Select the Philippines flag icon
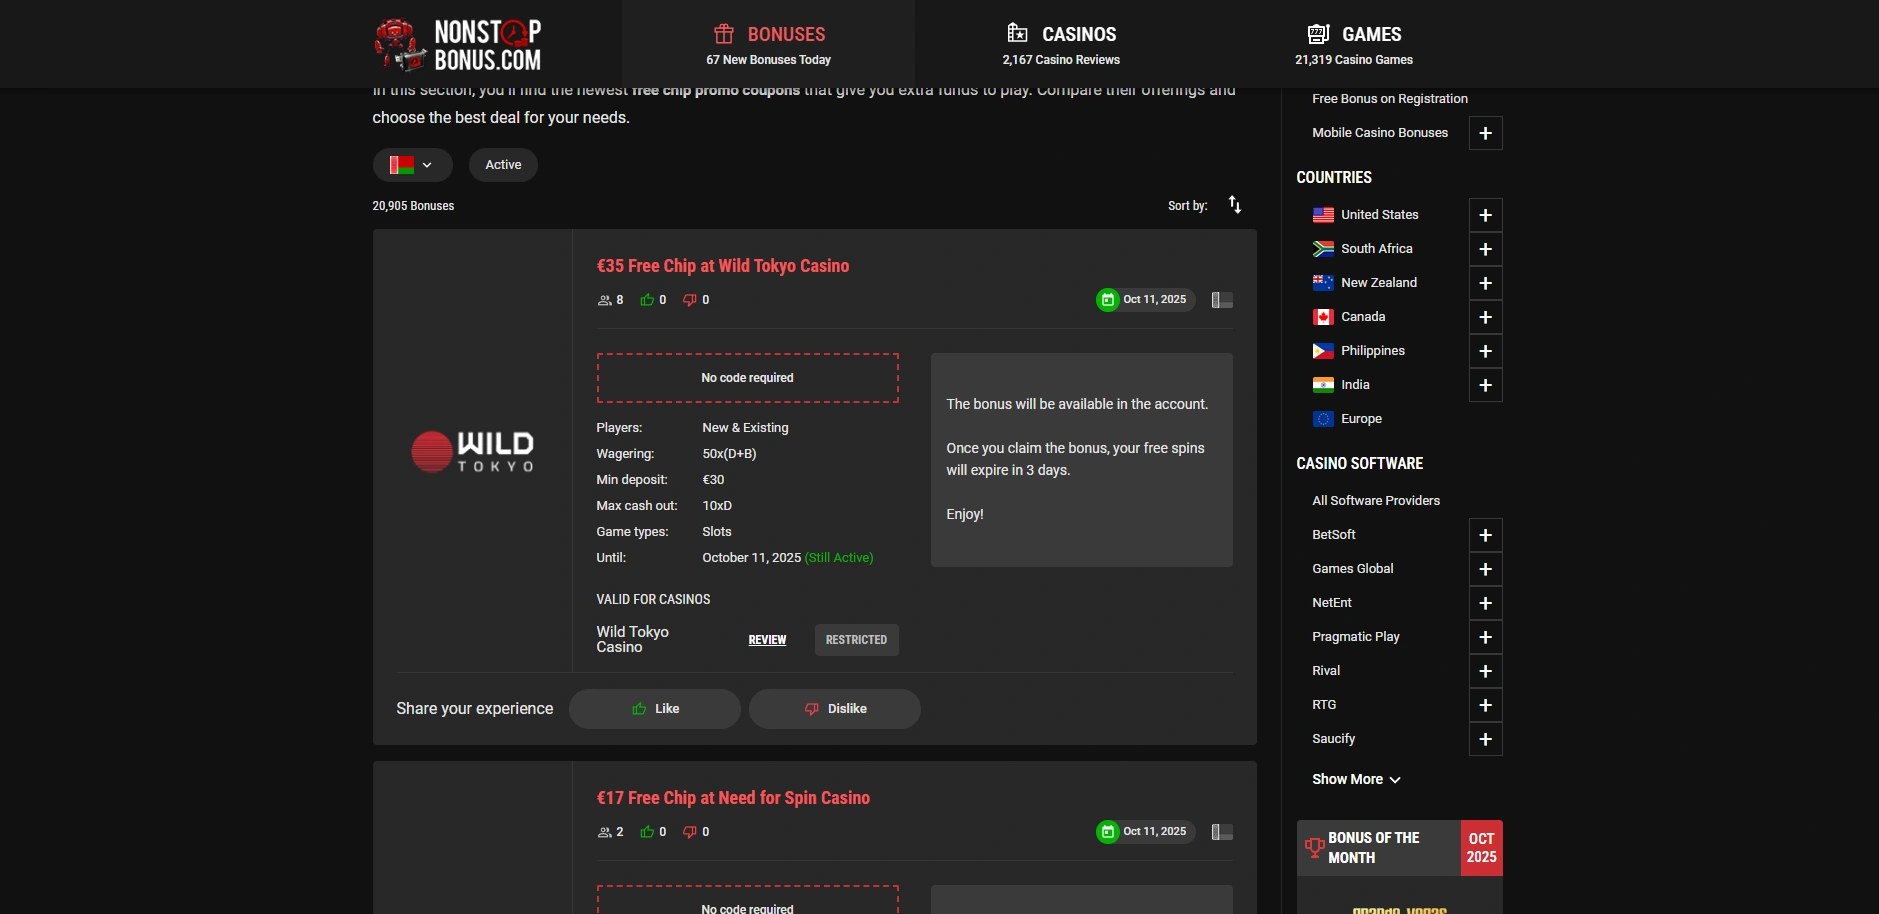 (1323, 351)
